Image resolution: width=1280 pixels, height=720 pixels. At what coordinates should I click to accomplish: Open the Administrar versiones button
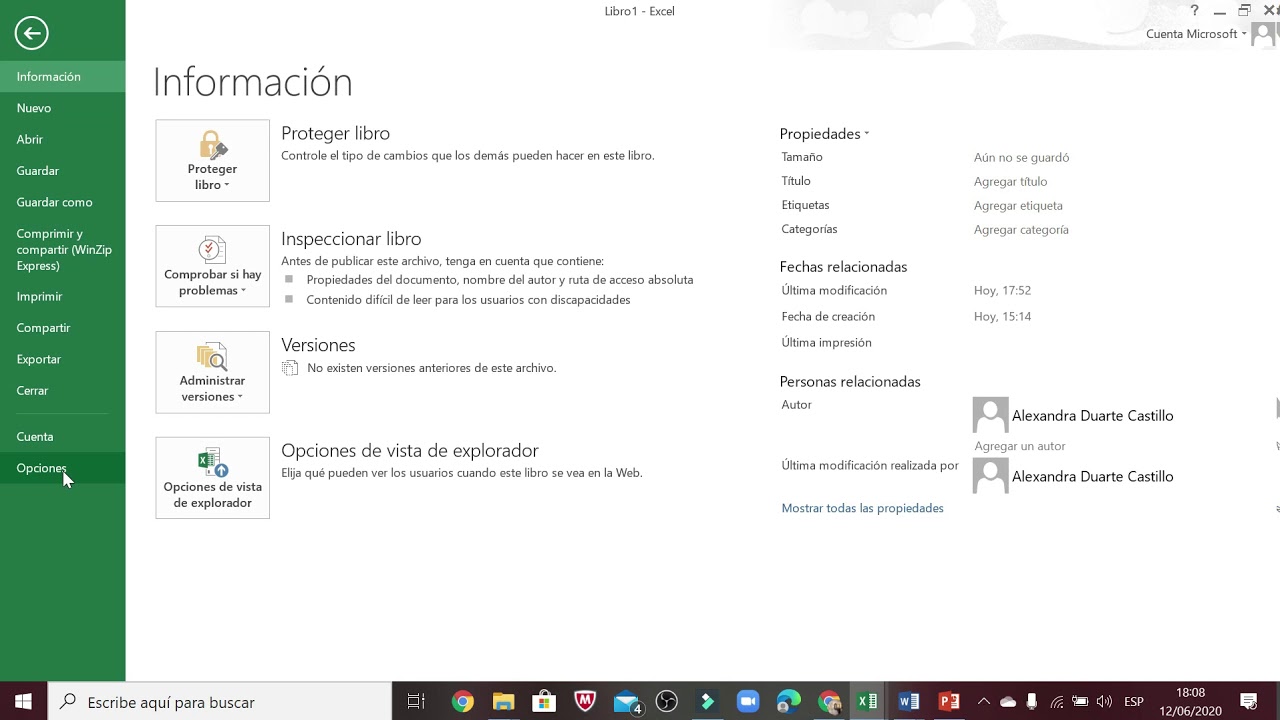point(212,372)
